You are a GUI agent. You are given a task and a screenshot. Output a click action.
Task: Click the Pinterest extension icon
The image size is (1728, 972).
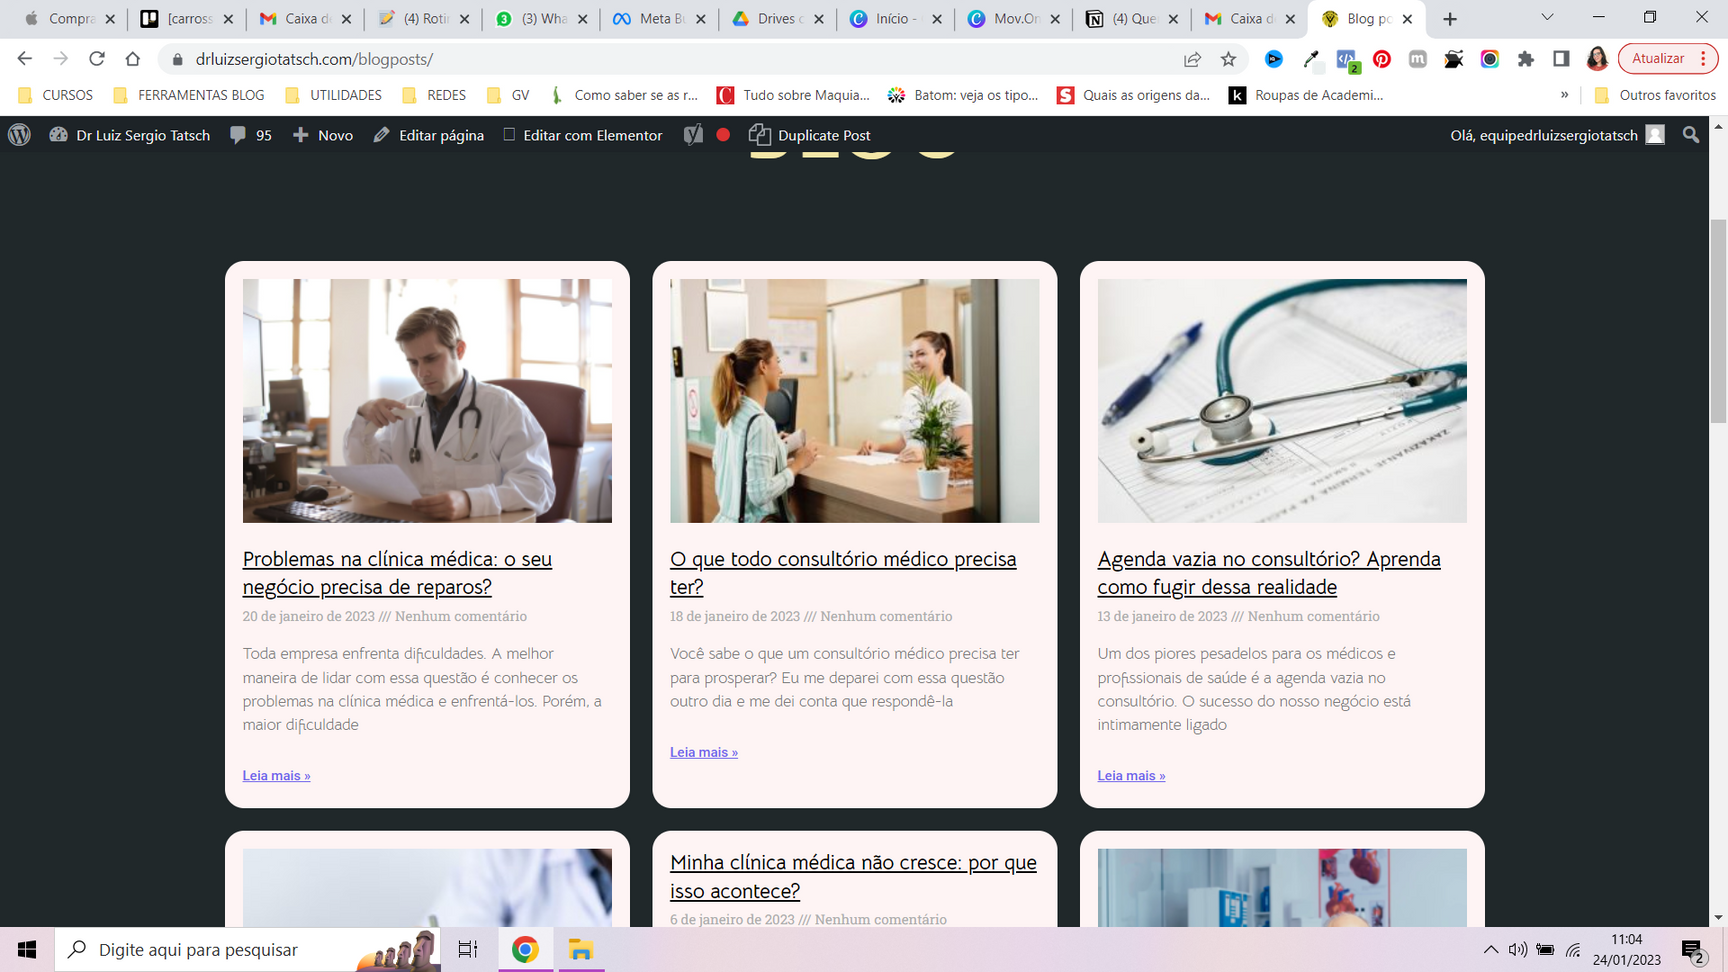[x=1381, y=59]
